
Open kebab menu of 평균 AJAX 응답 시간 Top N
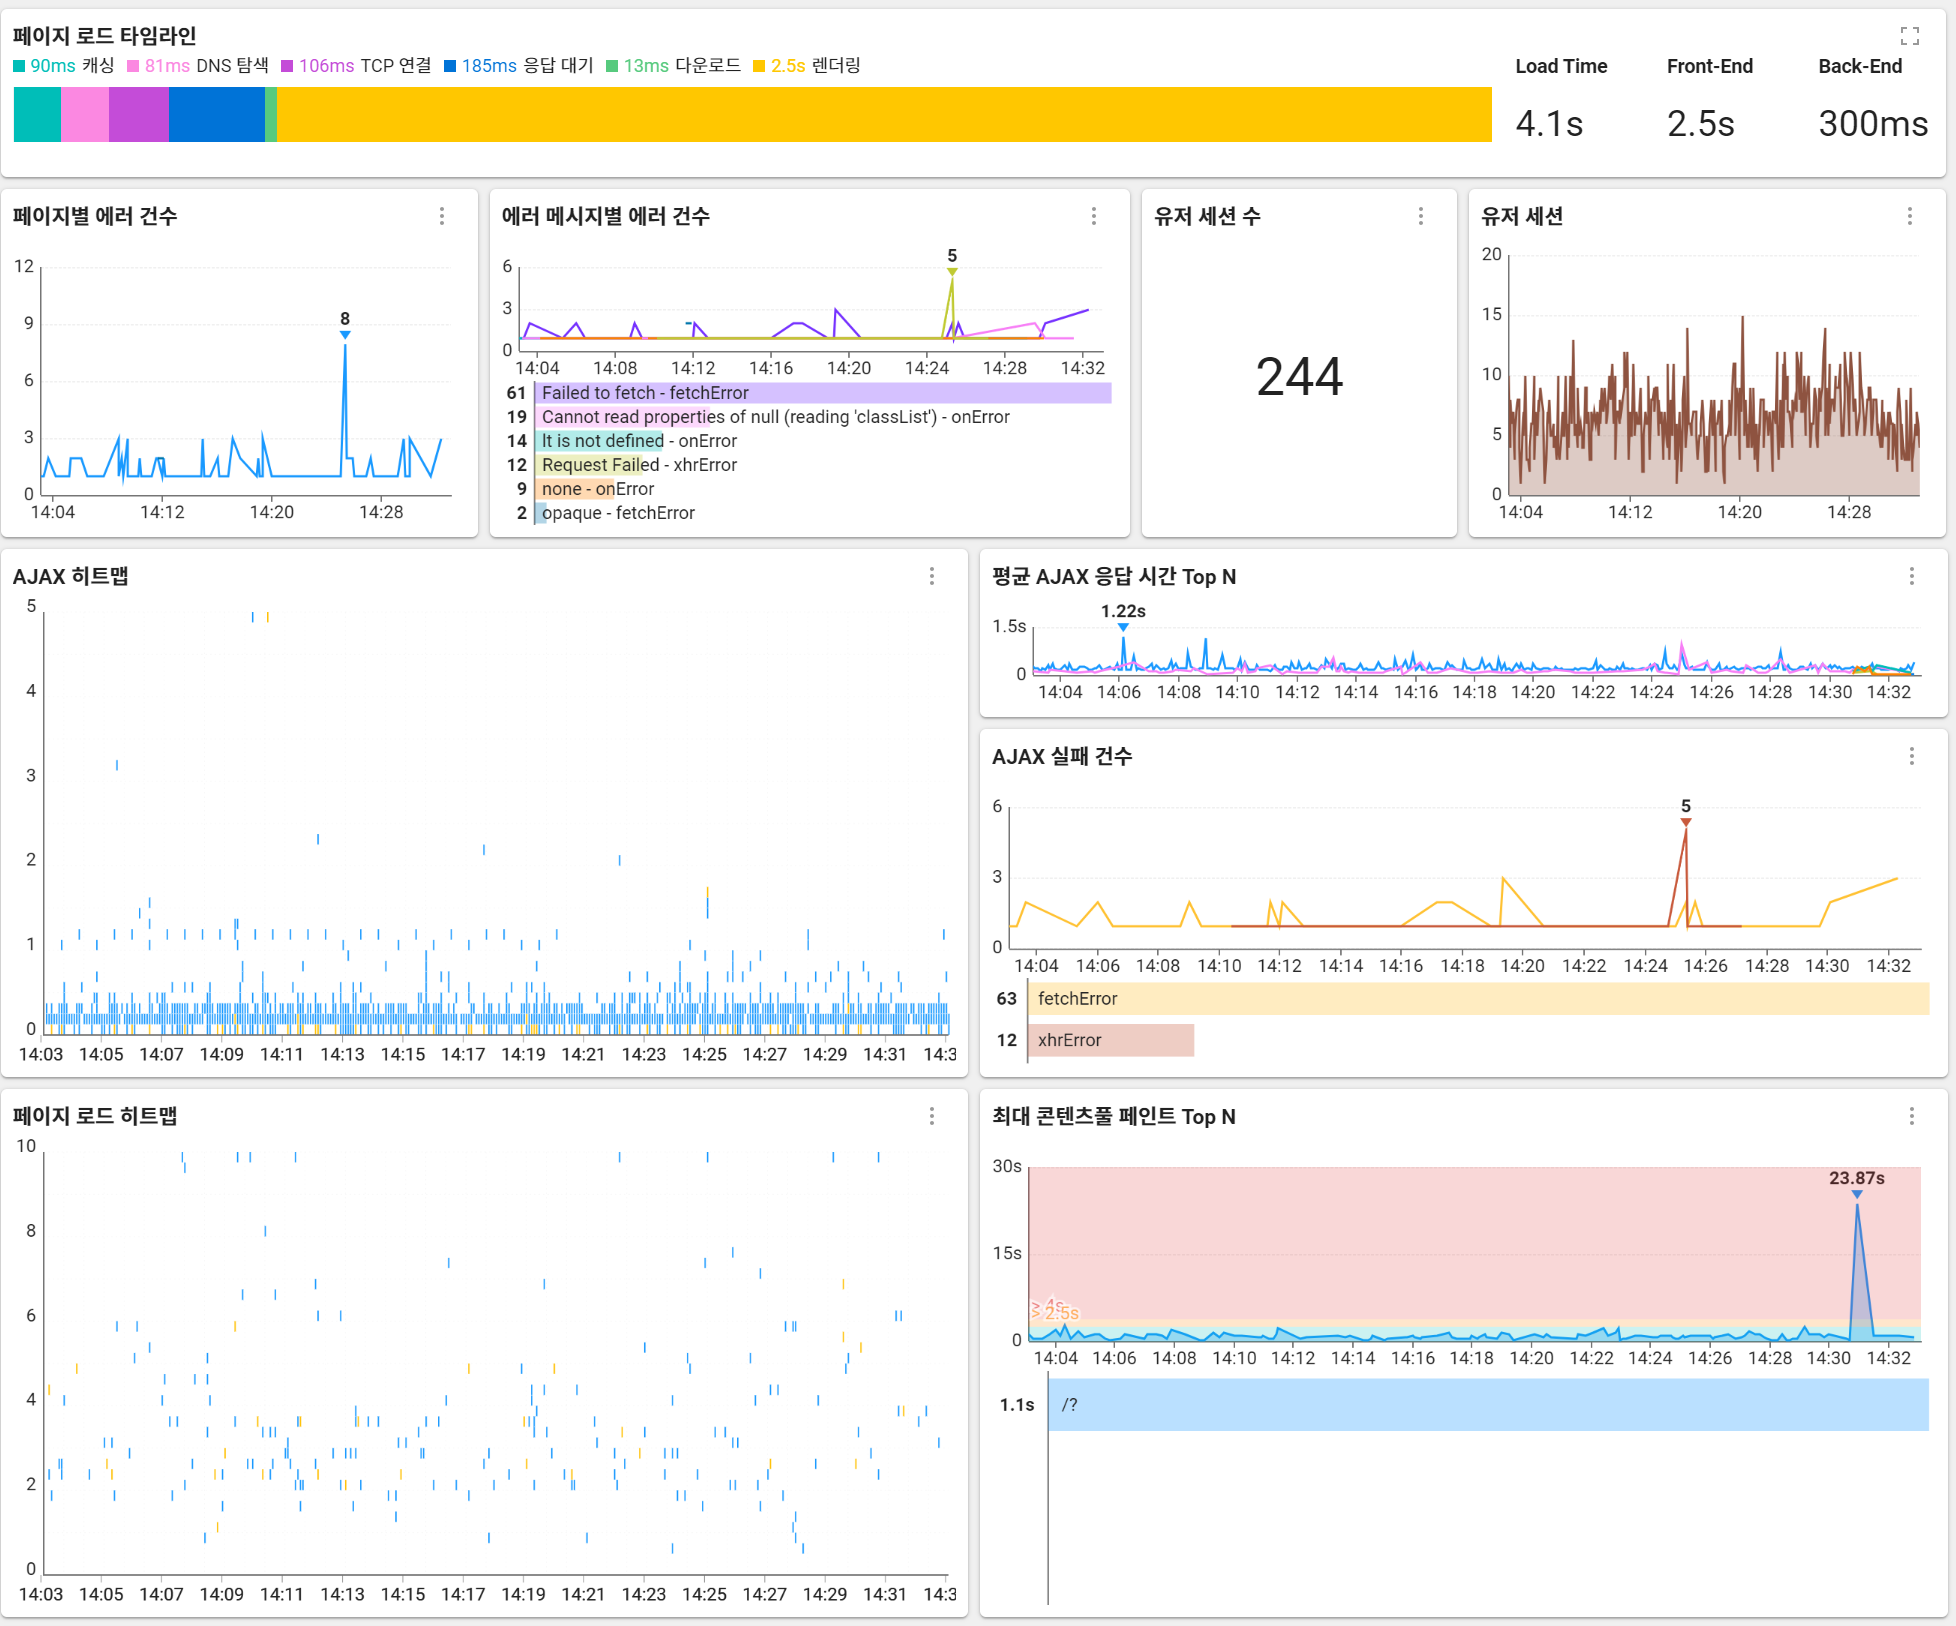[x=1911, y=576]
